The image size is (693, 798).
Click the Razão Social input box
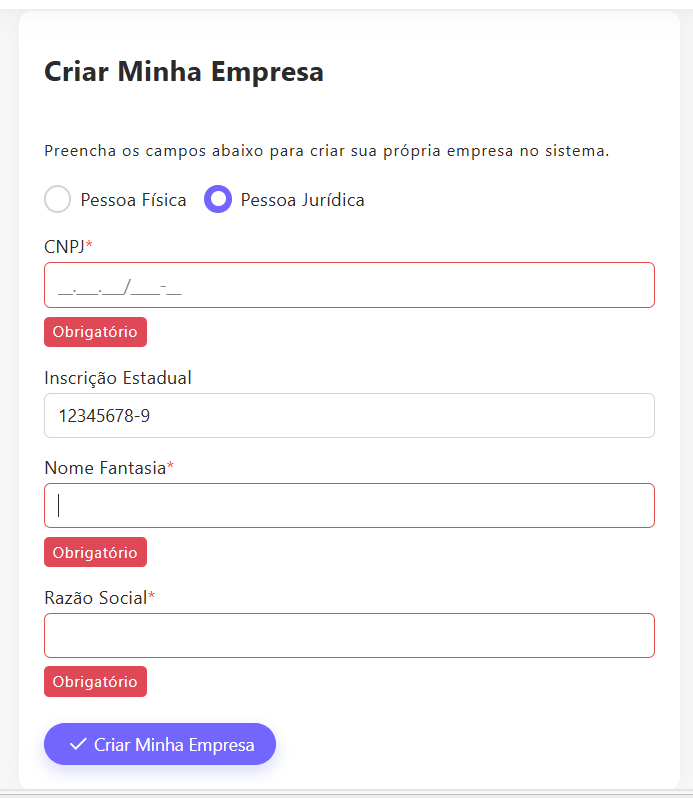349,635
